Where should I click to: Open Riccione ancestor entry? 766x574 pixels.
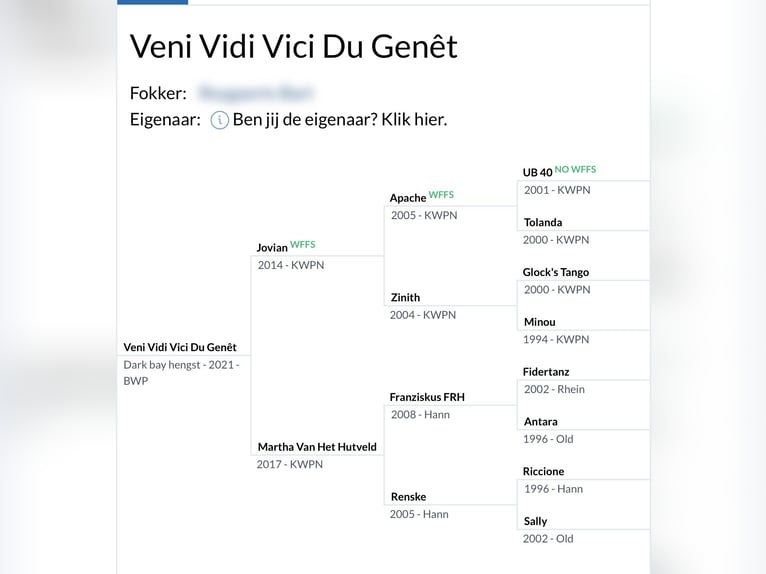coord(544,471)
